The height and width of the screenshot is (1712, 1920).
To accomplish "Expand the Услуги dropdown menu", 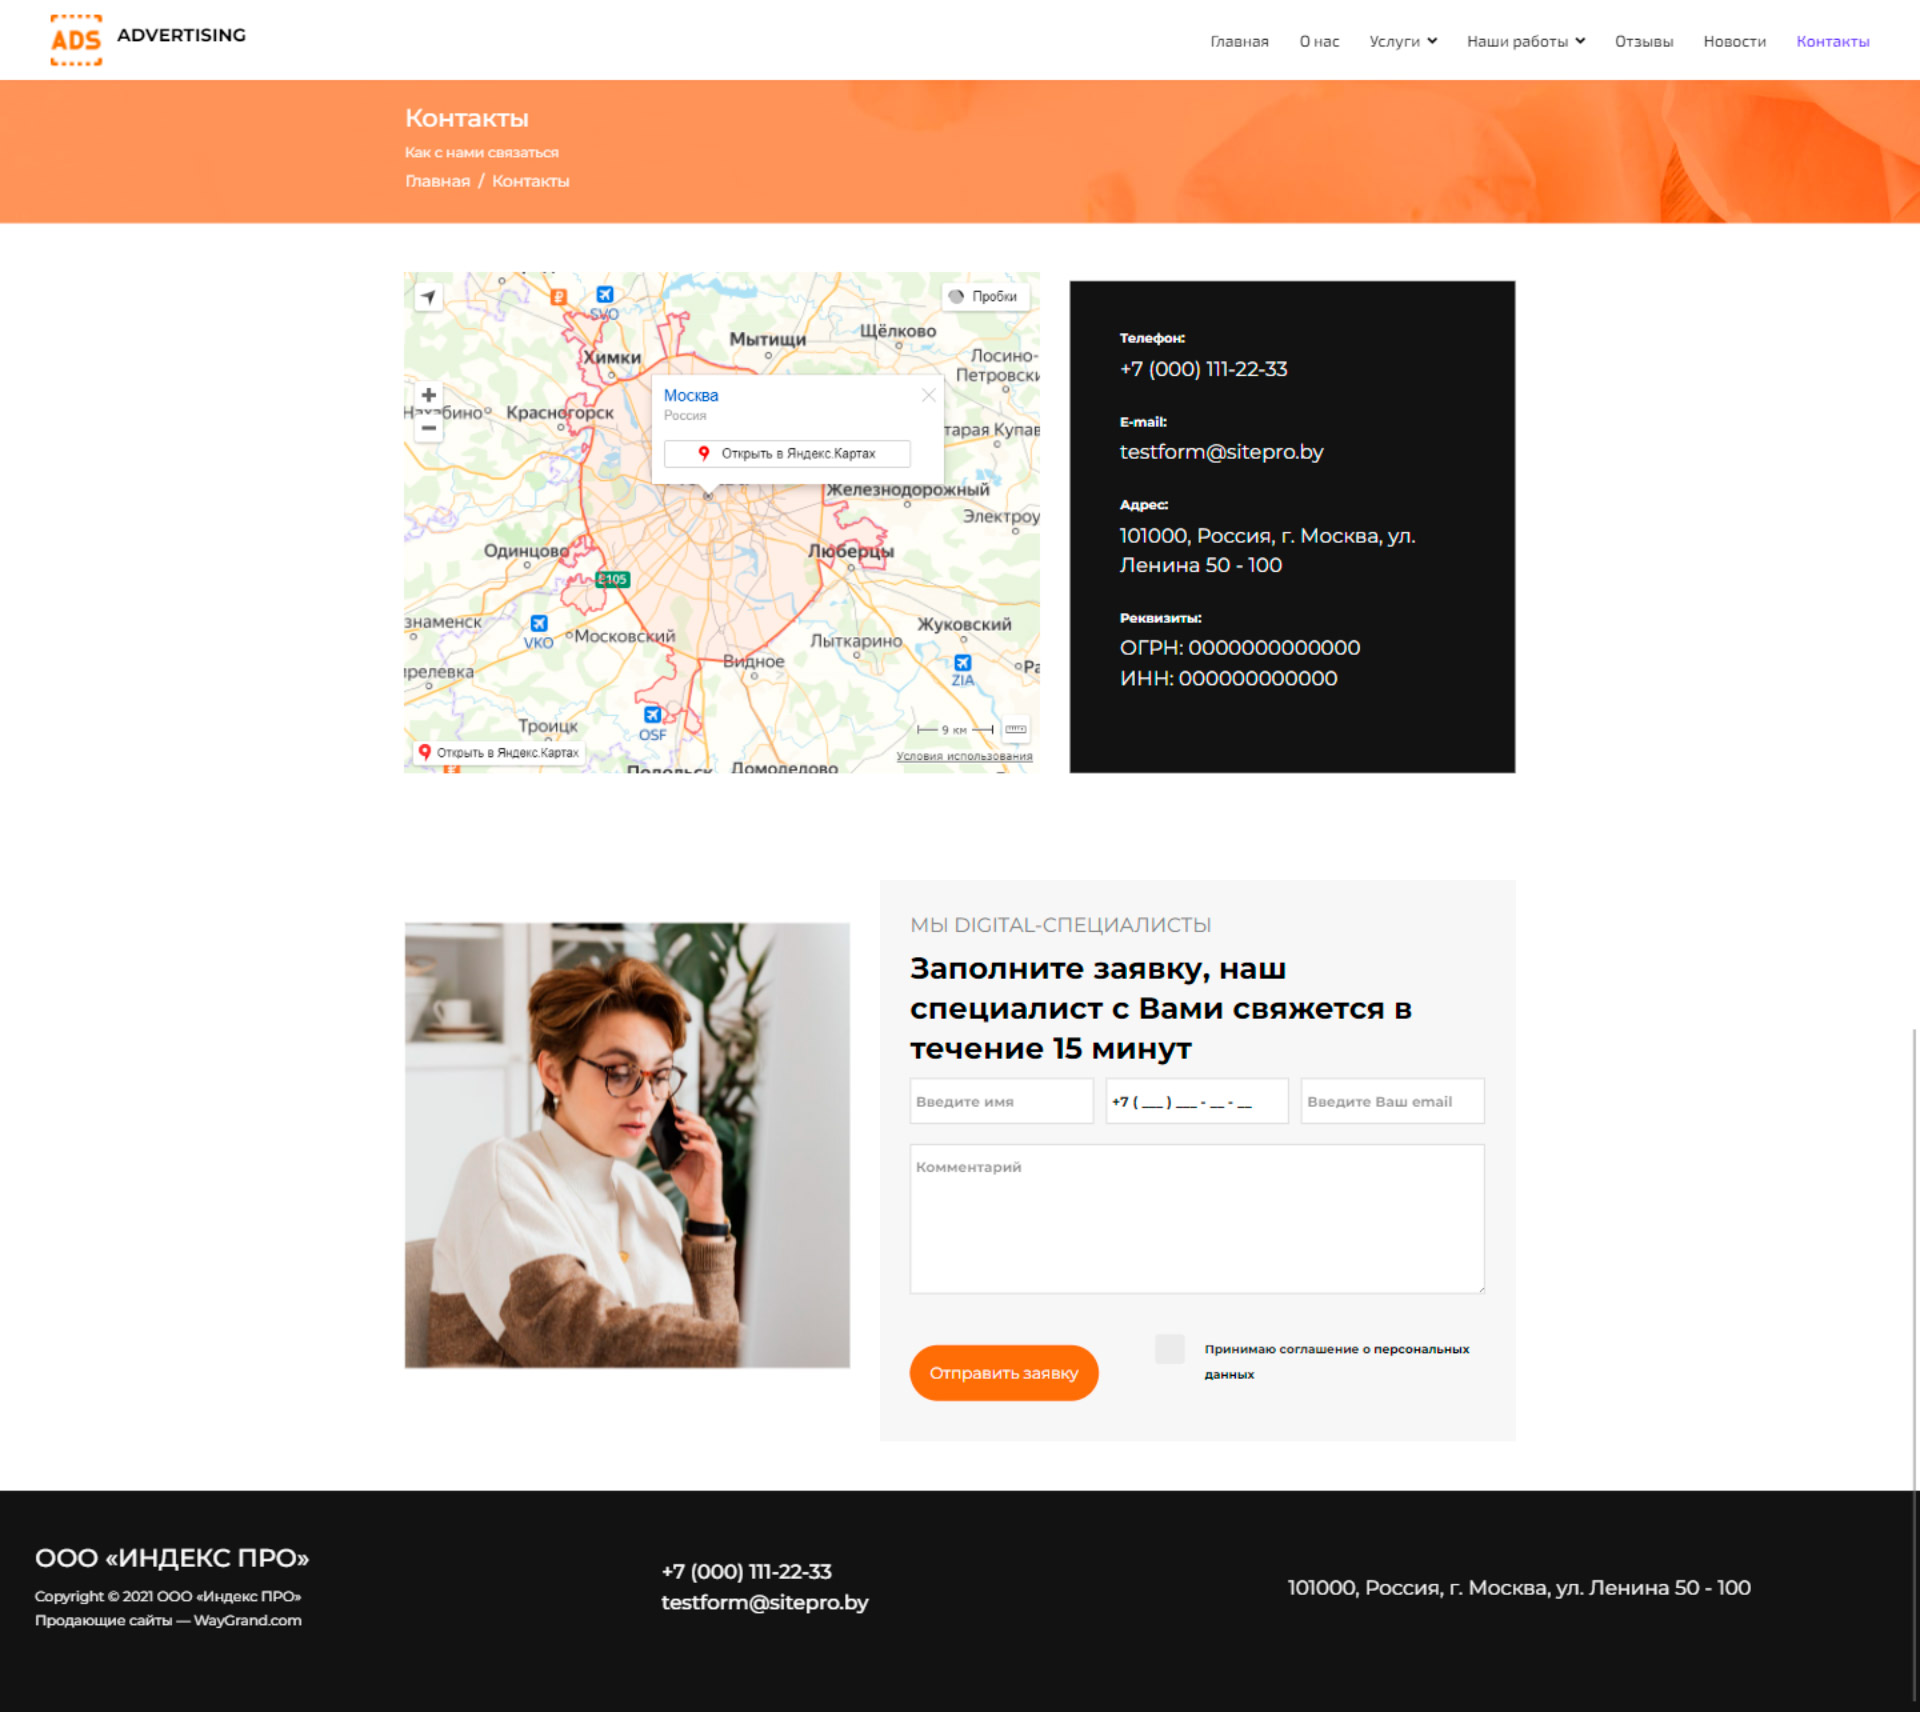I will (1402, 41).
